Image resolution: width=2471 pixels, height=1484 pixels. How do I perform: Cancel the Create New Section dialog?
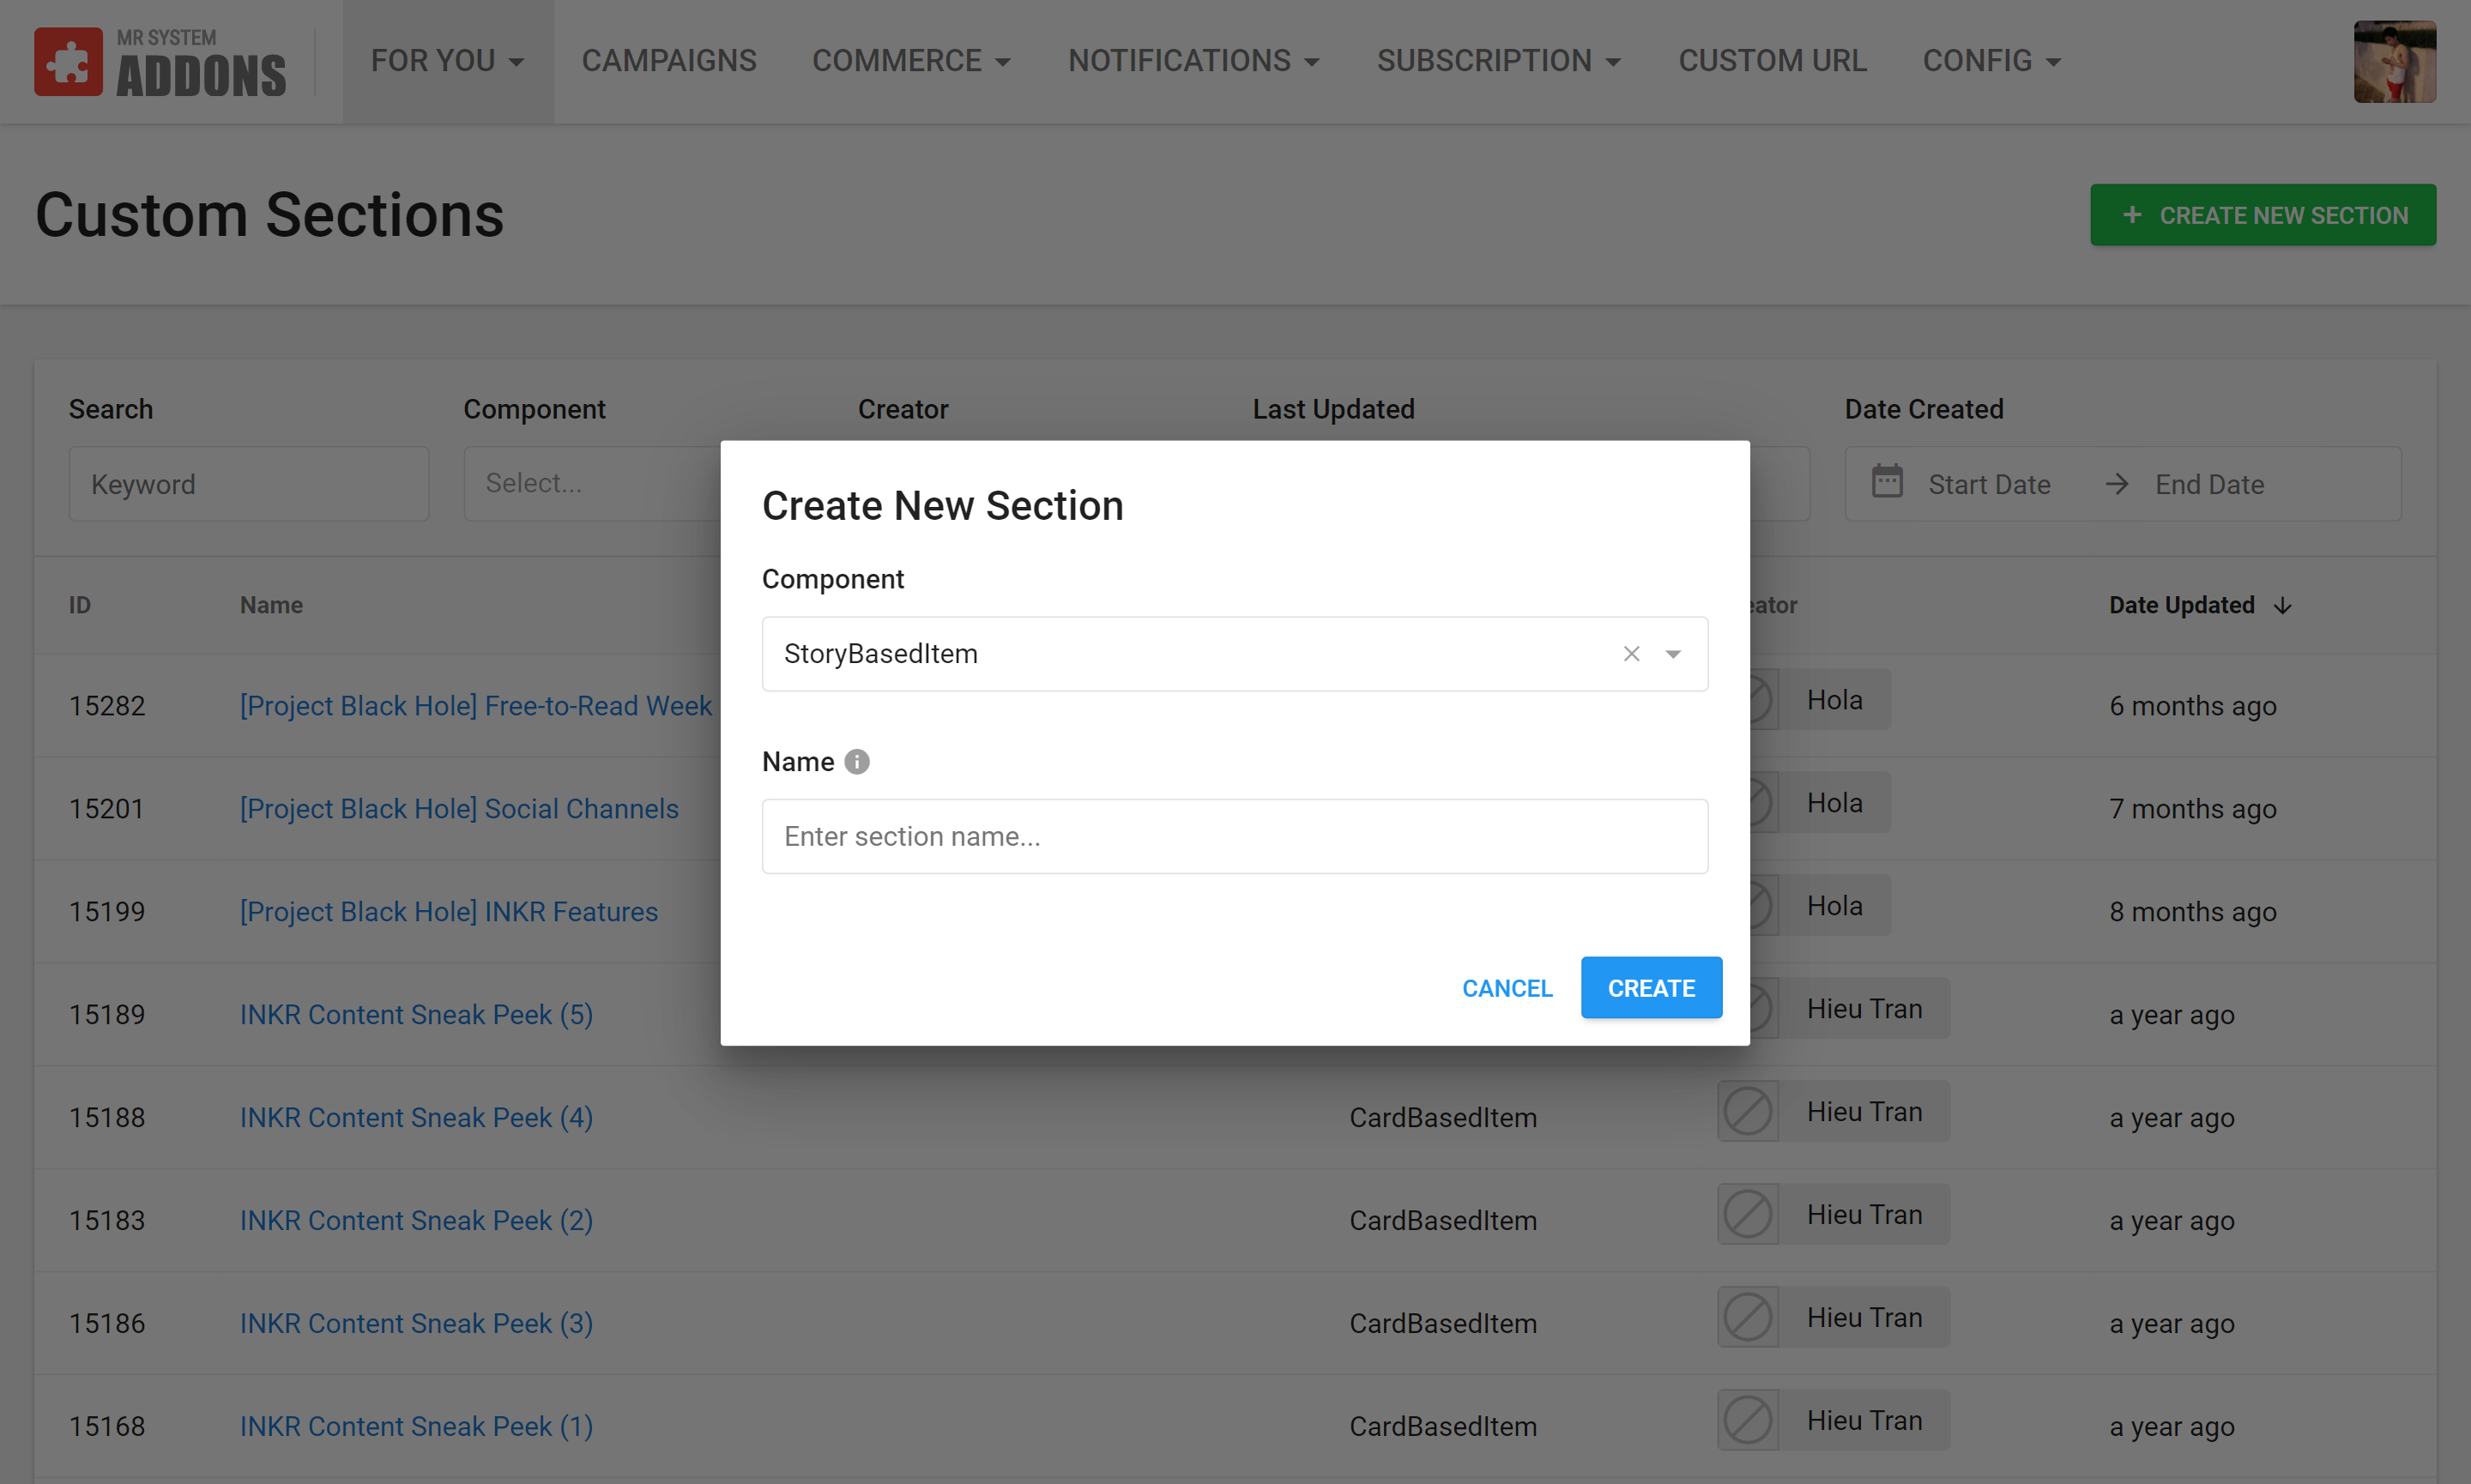[x=1507, y=988]
